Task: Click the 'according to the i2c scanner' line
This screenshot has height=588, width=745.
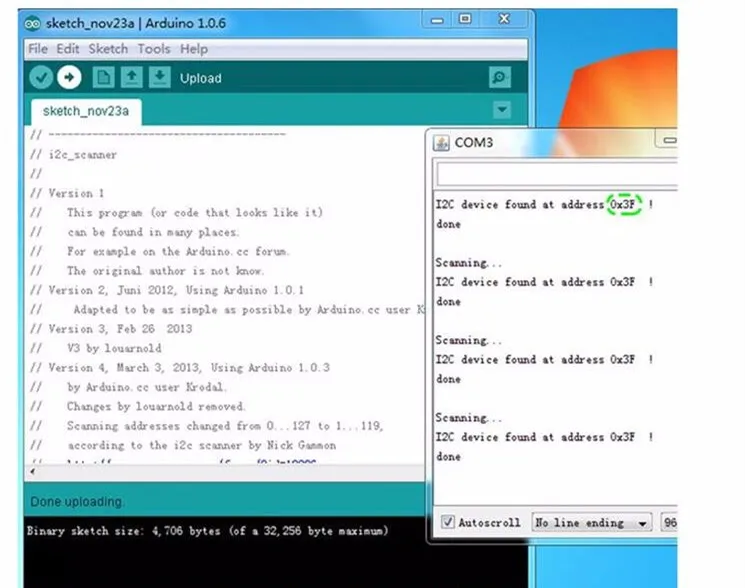Action: pos(183,446)
